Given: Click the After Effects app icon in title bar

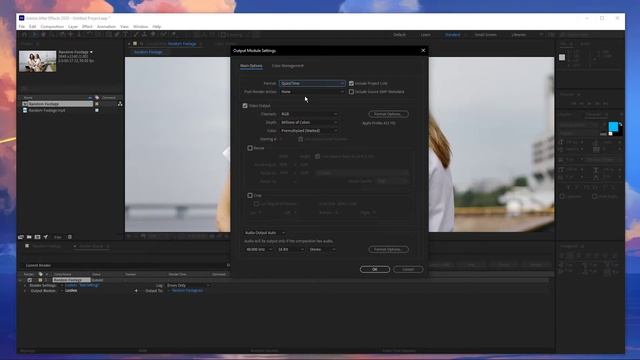Looking at the screenshot, I should [x=22, y=18].
